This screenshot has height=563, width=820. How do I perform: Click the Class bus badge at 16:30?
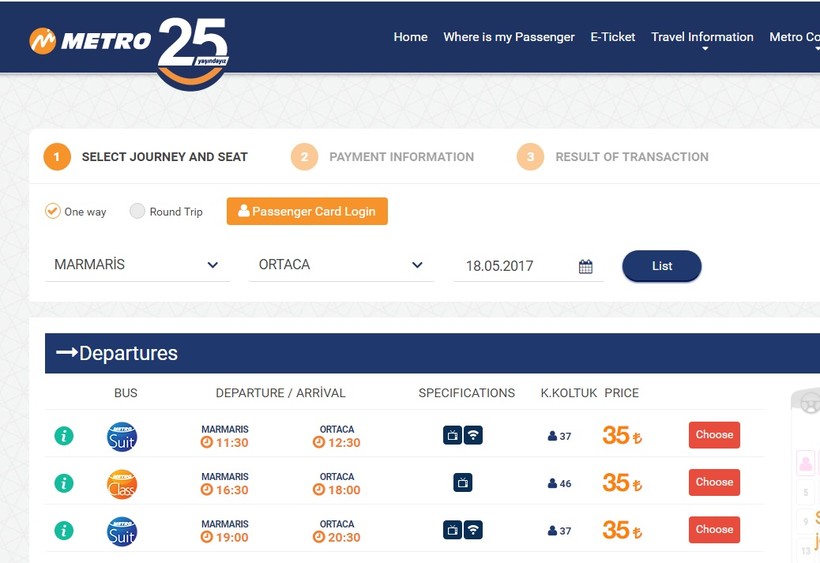[x=122, y=484]
